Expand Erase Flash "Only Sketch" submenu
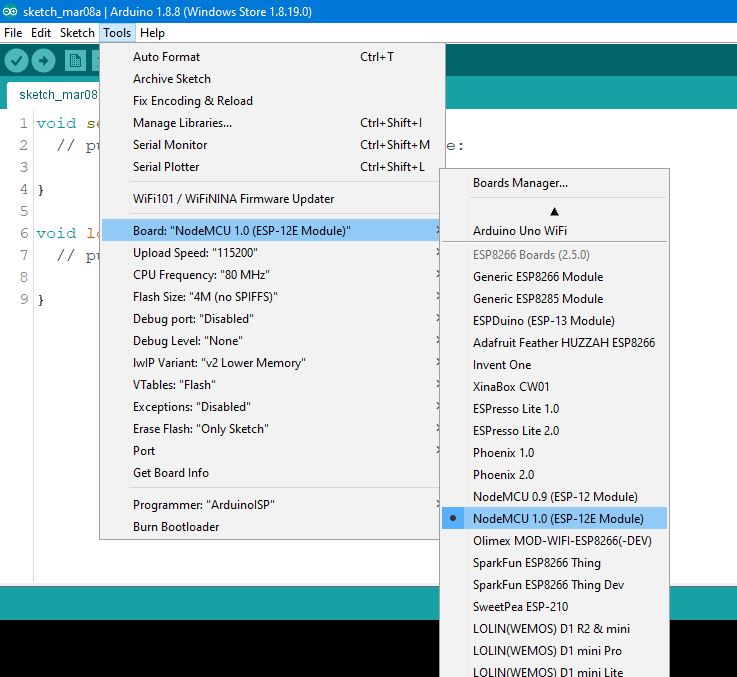This screenshot has height=677, width=737. [271, 429]
